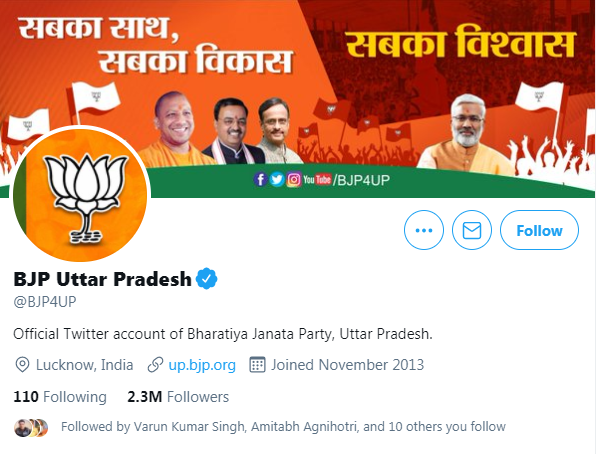Click the blue verified badge icon
This screenshot has height=454, width=596.
click(x=206, y=279)
